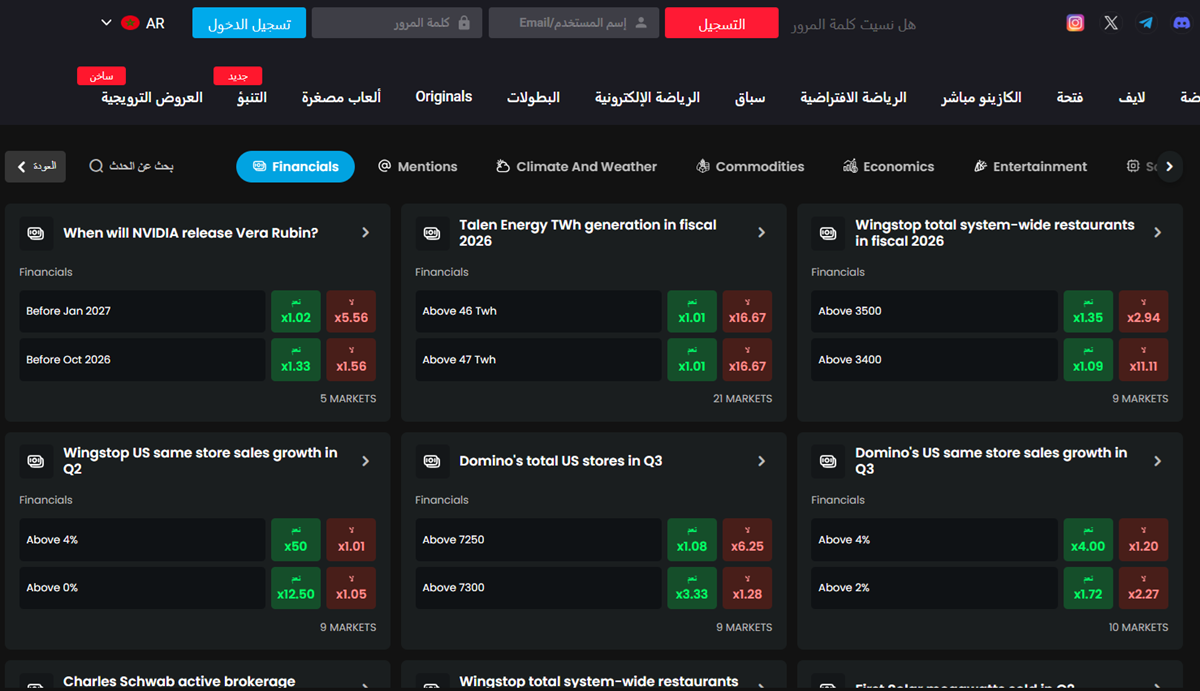Bet yes x1.02 on Before Jan 2027
Screen dimensions: 1200x691
coord(296,311)
